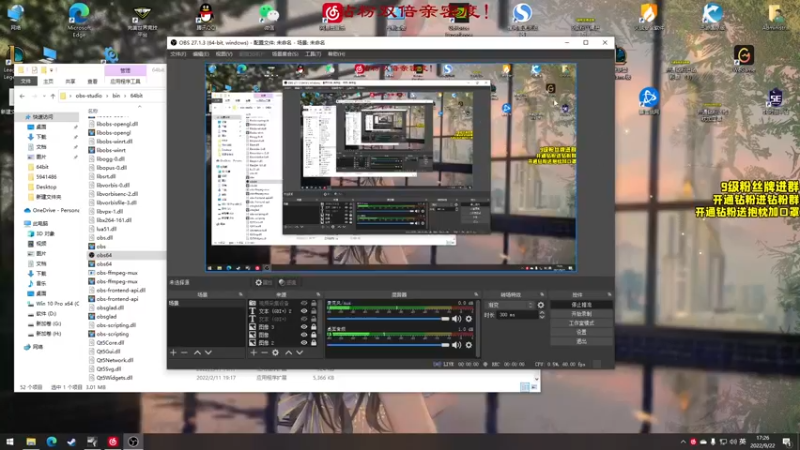Undock the Scenes panel via header icon
The width and height of the screenshot is (800, 450).
240,294
